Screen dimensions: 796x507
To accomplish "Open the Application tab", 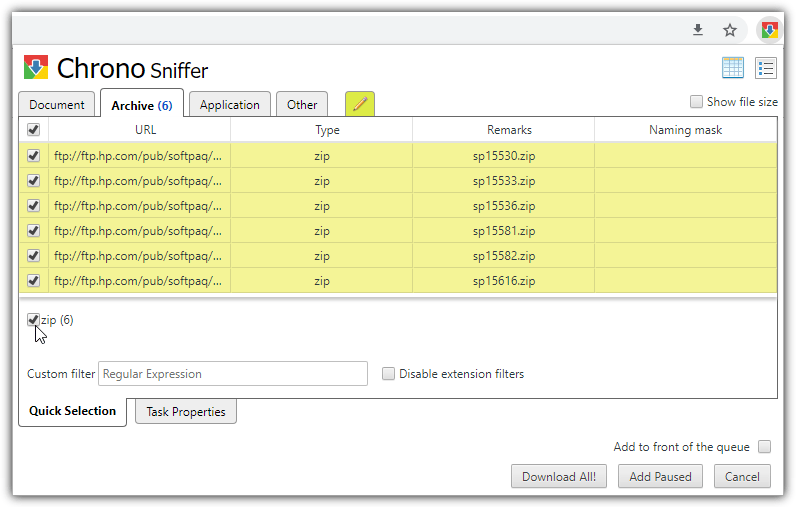I will click(x=229, y=105).
